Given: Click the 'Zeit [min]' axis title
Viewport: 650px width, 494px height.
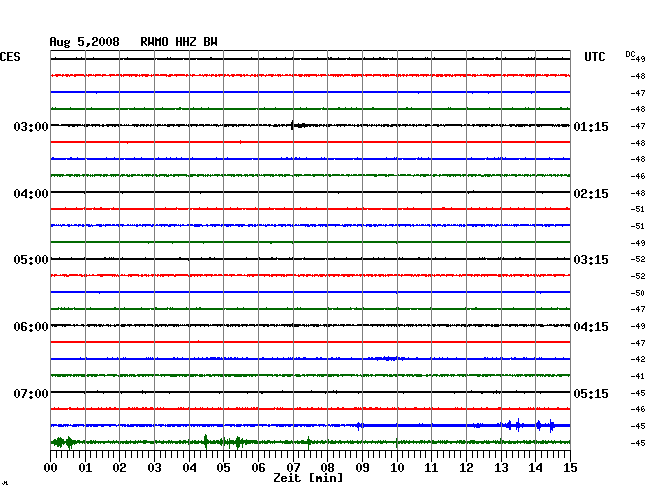Looking at the screenshot, I should tap(308, 478).
